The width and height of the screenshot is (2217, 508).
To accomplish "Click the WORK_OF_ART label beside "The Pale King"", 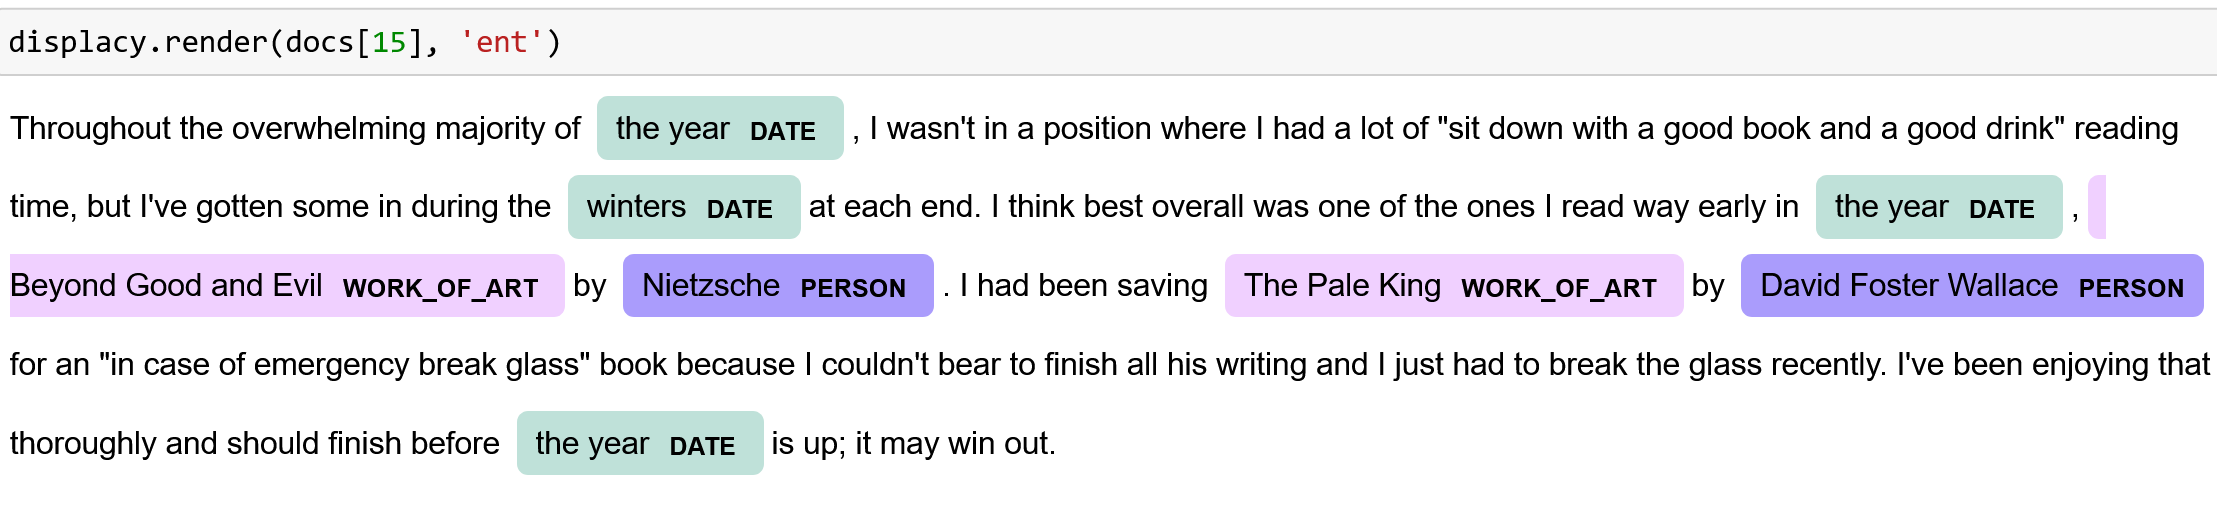I will (x=1558, y=289).
